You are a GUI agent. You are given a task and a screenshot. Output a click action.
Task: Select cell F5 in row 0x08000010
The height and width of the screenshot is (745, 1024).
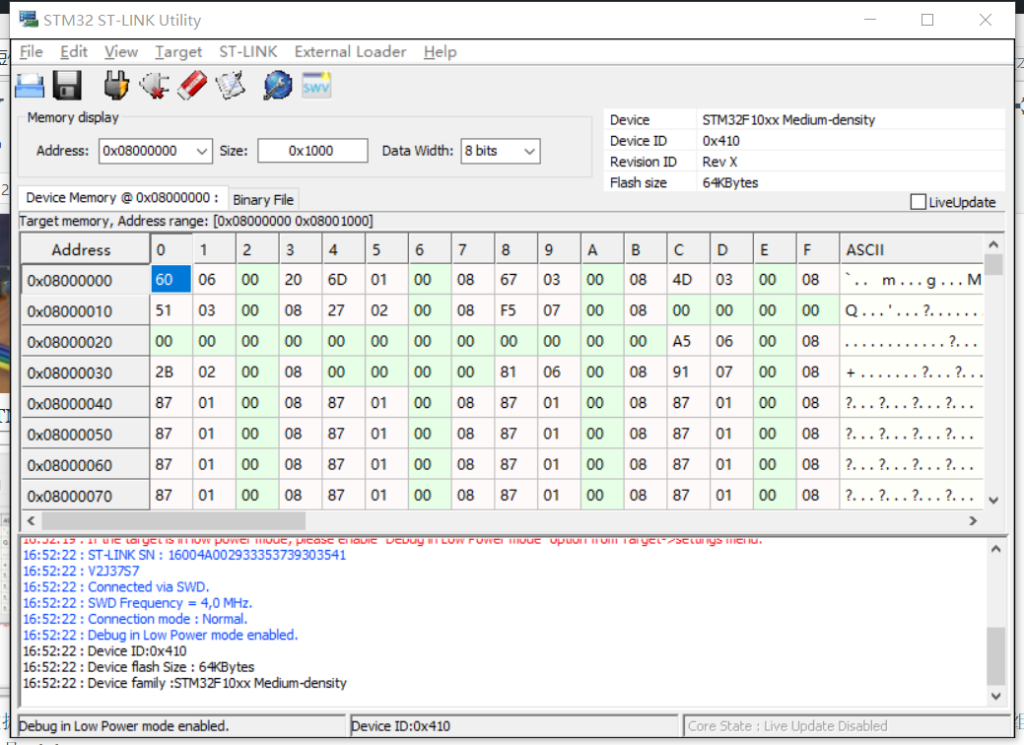tap(516, 310)
